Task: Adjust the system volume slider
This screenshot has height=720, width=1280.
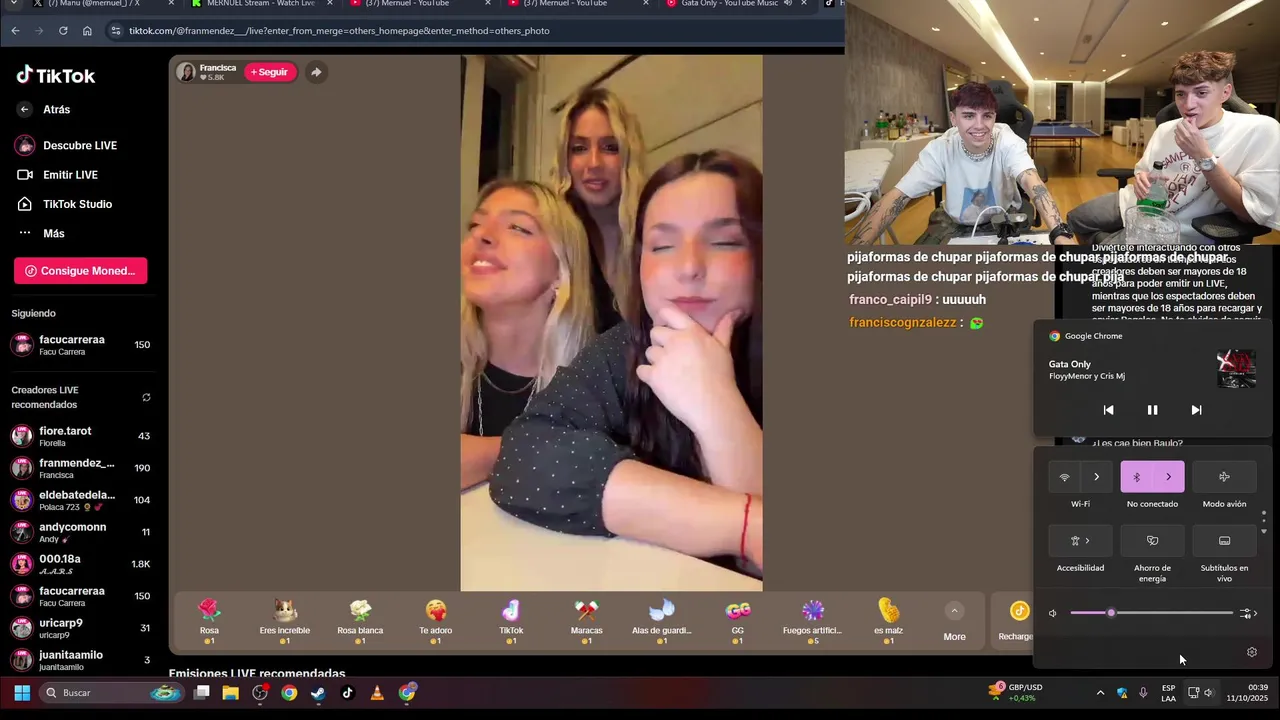Action: coord(1151,613)
